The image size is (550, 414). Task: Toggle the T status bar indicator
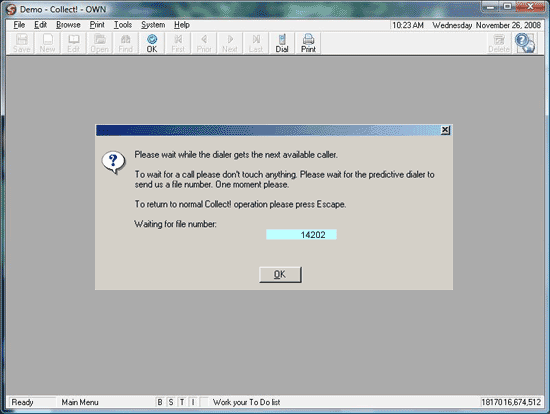pyautogui.click(x=182, y=402)
